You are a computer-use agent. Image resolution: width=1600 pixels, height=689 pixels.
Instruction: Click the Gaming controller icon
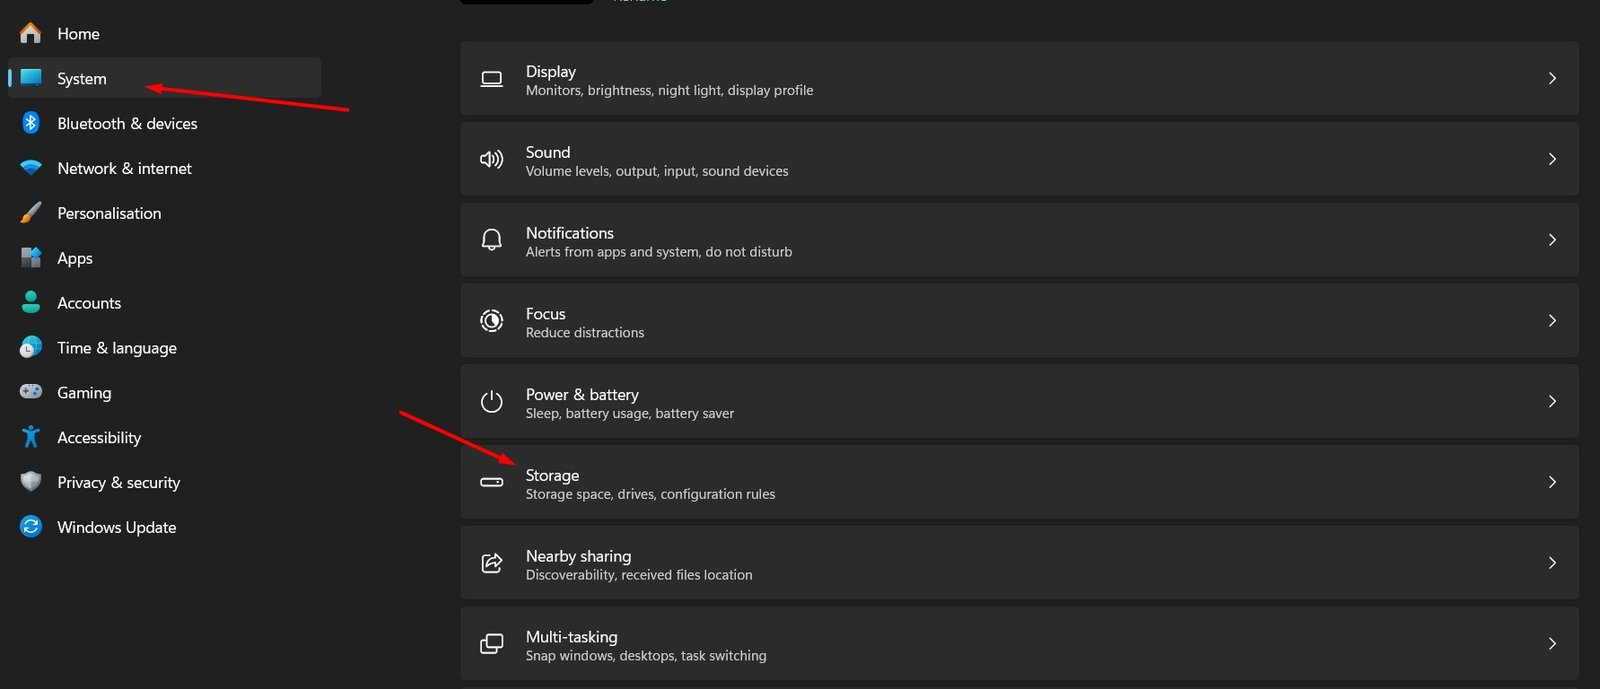coord(31,392)
